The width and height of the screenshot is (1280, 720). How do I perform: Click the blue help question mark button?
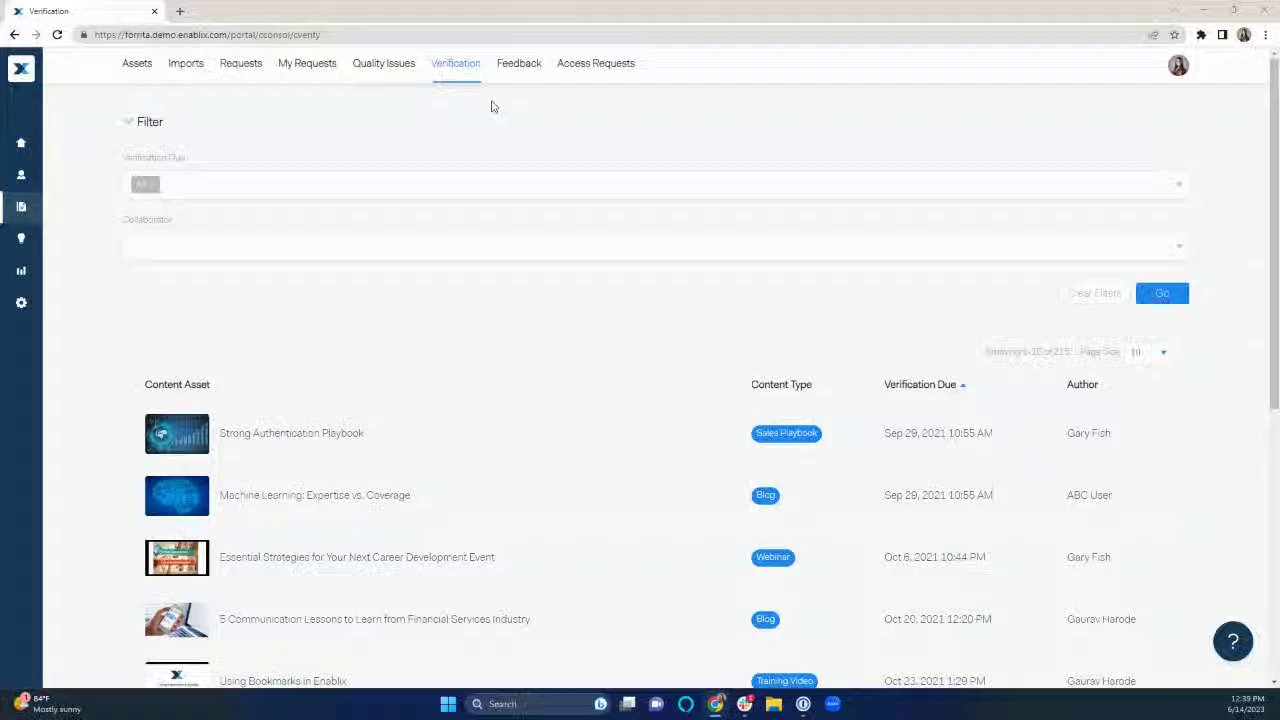click(1233, 642)
